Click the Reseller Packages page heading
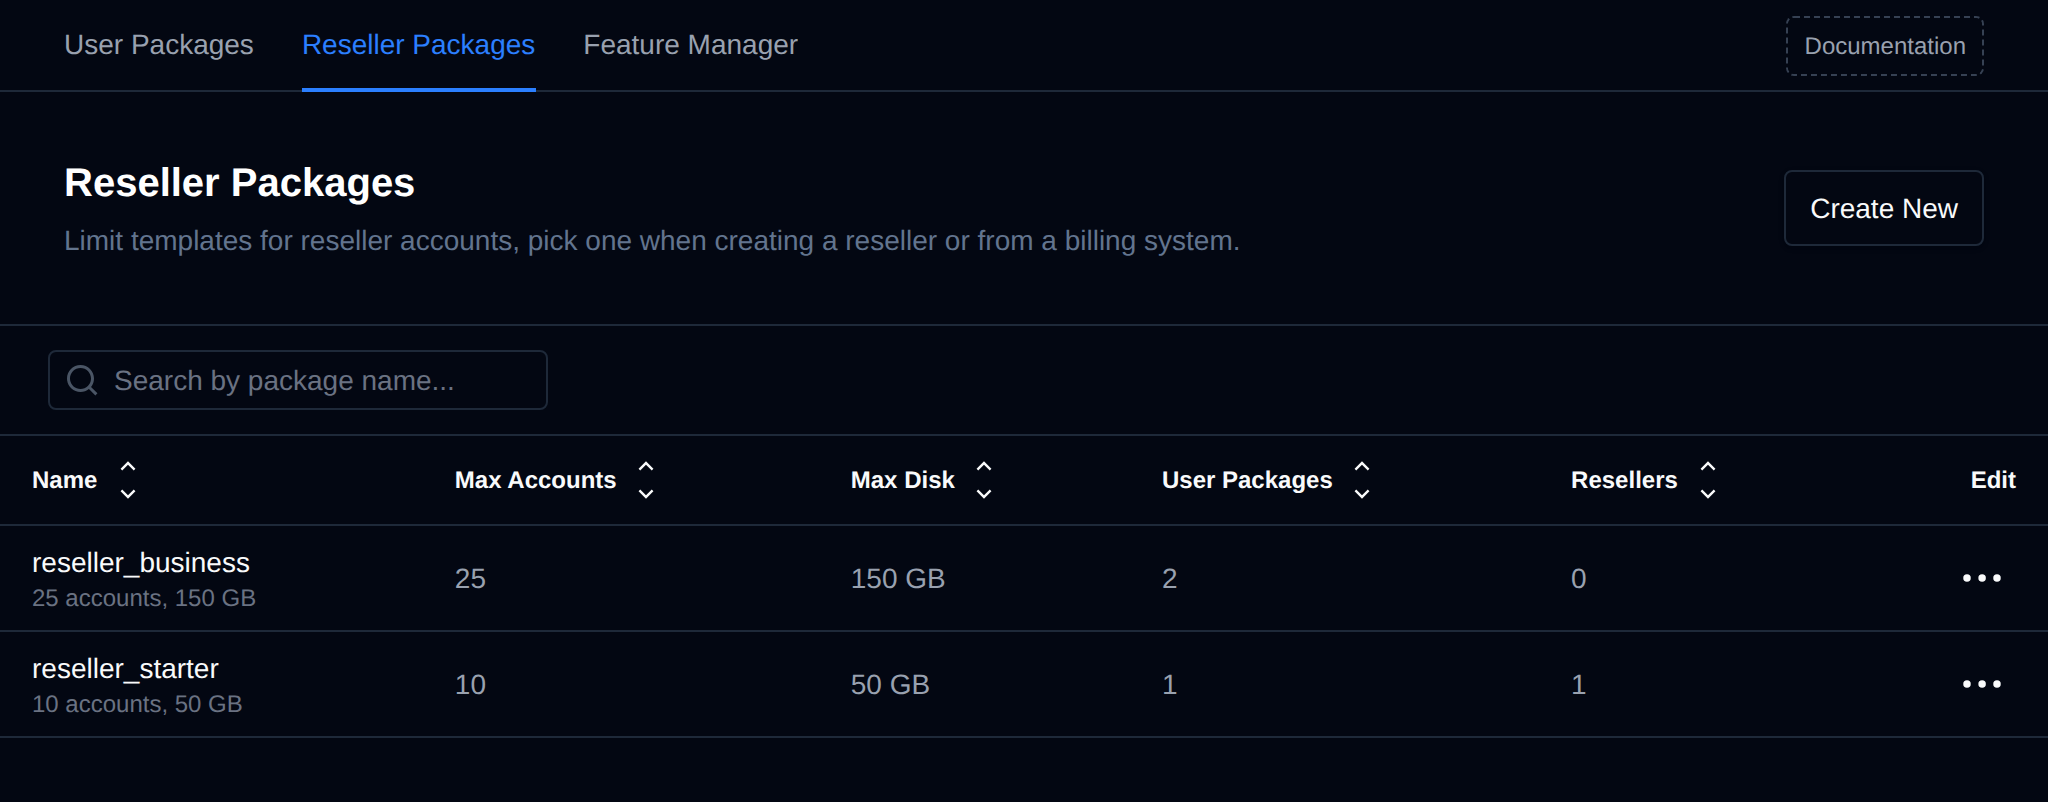Screen dimensions: 2048x802 click(239, 183)
